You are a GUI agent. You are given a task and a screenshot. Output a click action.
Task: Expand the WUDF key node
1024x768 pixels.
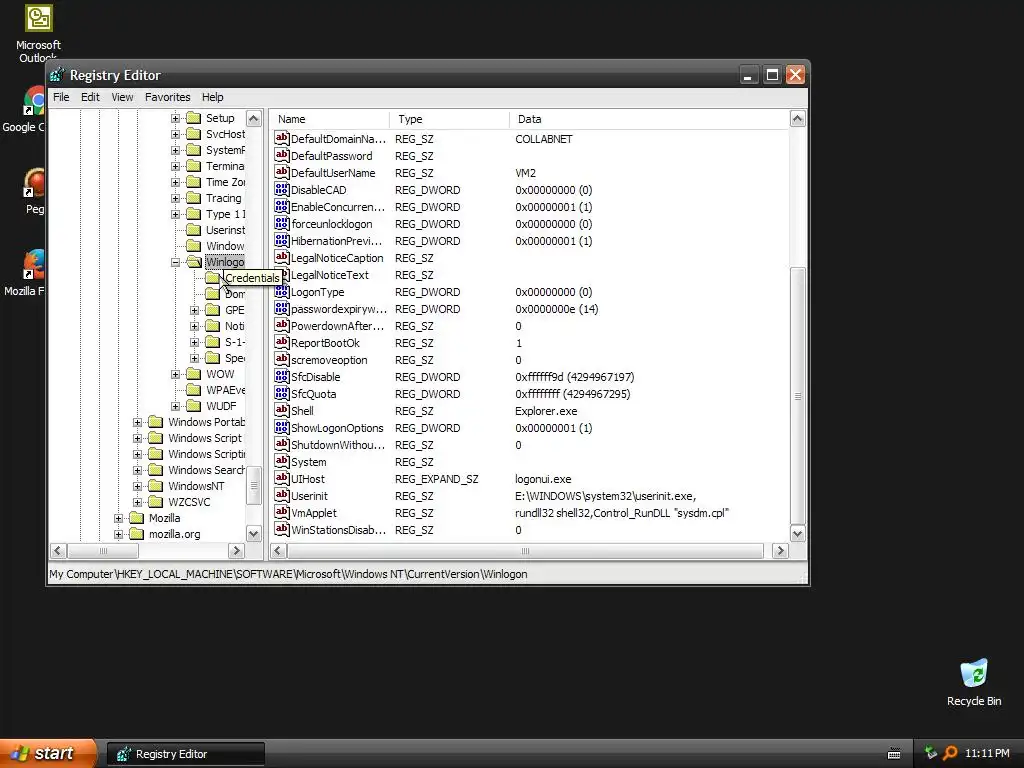click(x=175, y=406)
